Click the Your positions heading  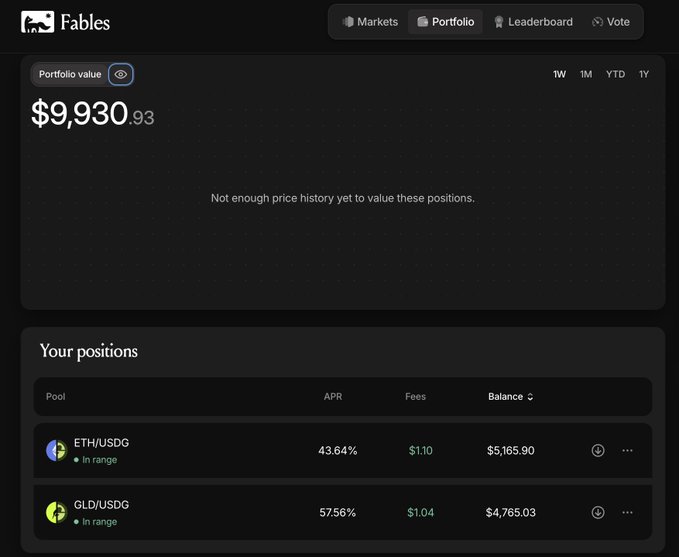click(x=89, y=351)
